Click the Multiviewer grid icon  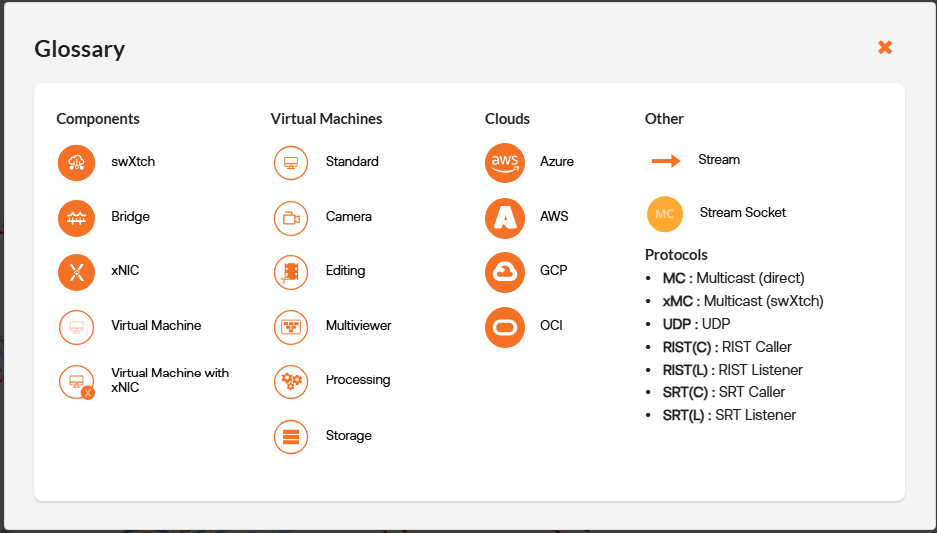[x=291, y=326]
